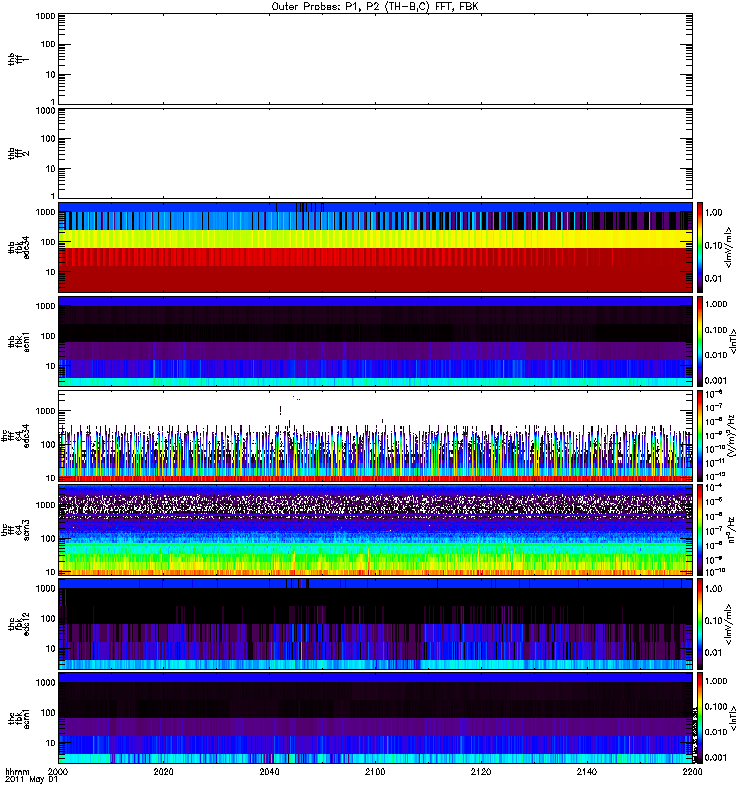Click the (V/m)²/Hz color bar of thc edc34
The width and height of the screenshot is (750, 800).
click(x=700, y=436)
